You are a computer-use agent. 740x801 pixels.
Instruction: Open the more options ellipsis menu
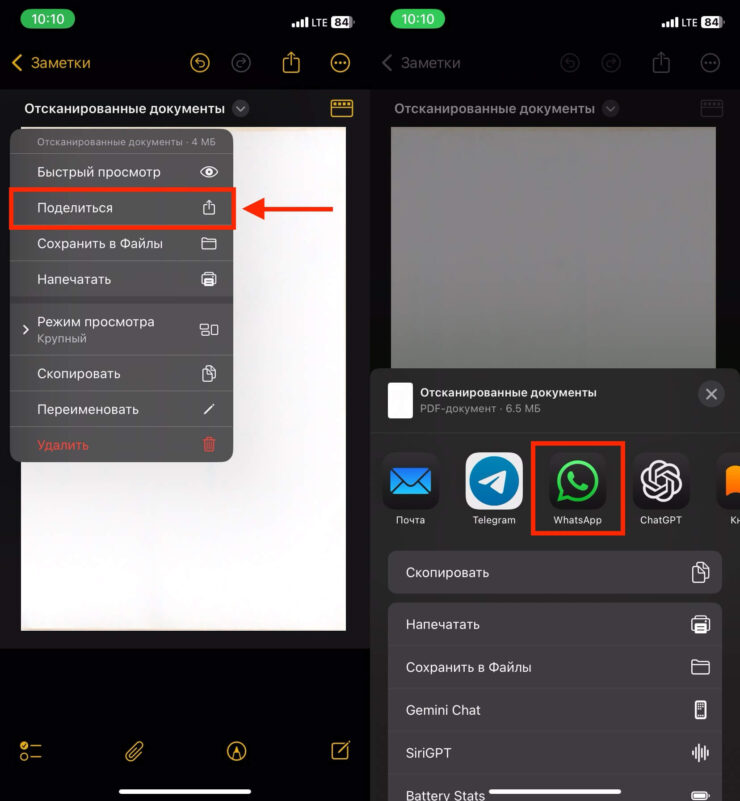tap(340, 63)
